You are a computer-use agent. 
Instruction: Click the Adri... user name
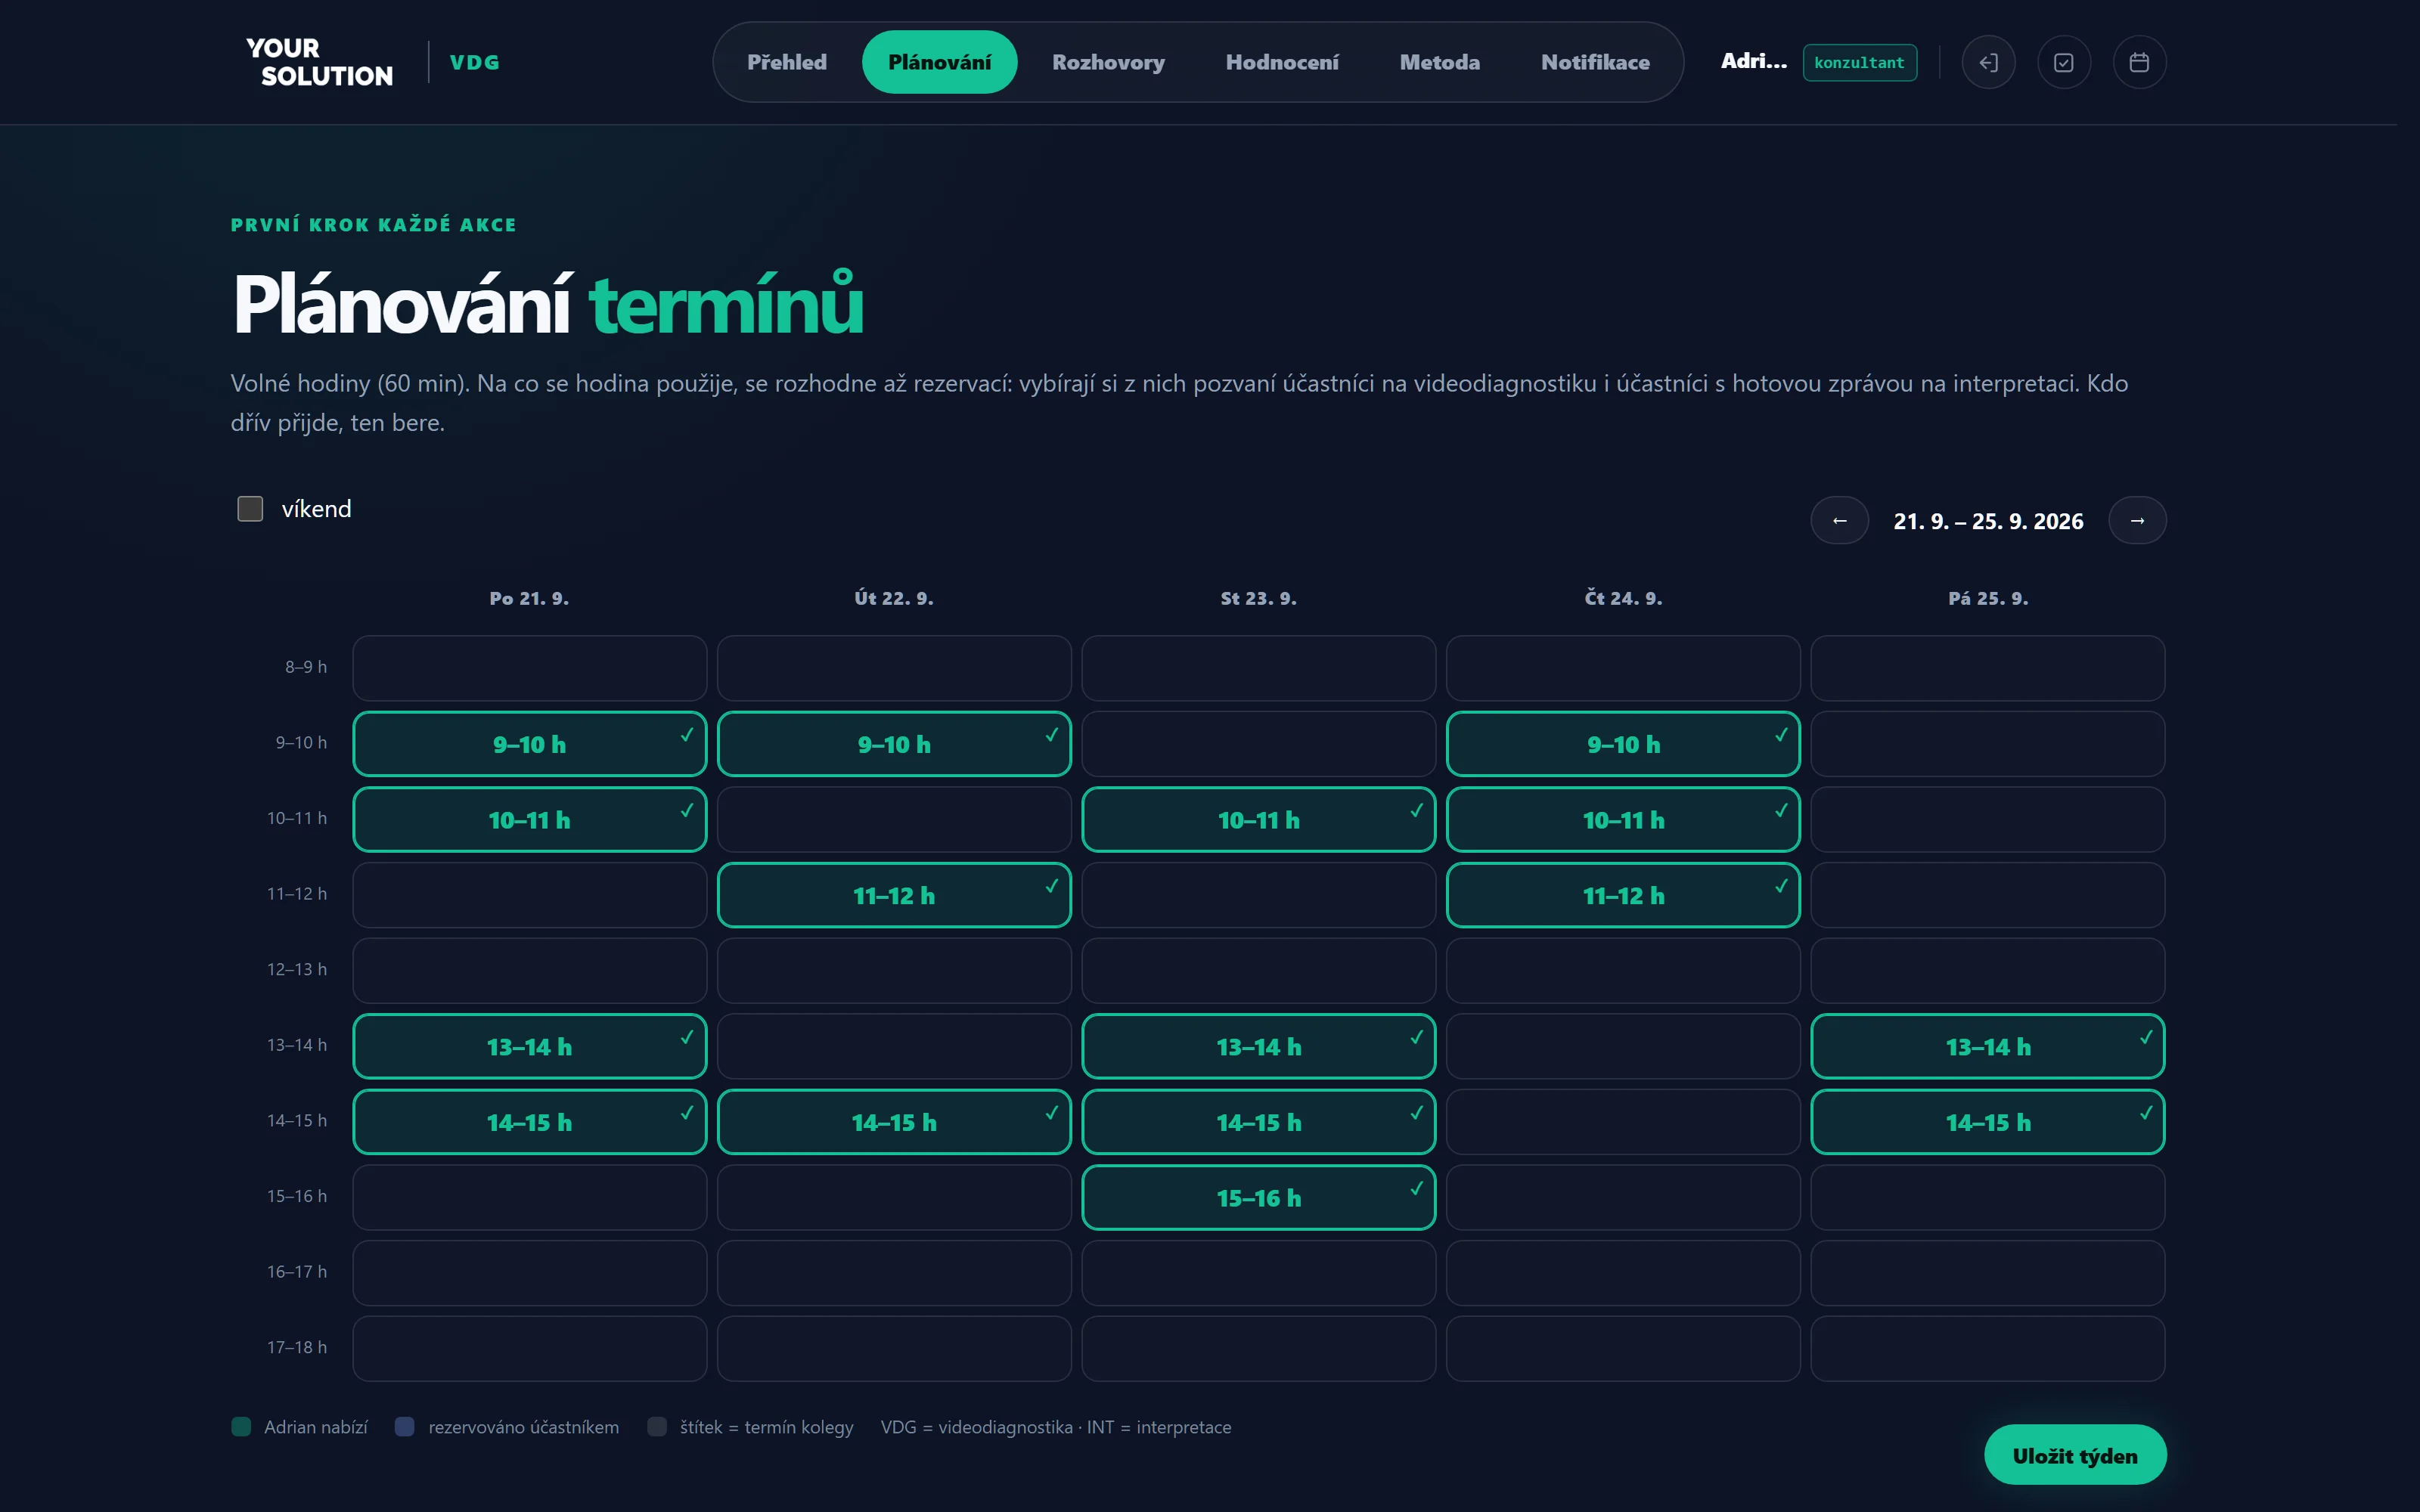coord(1753,61)
